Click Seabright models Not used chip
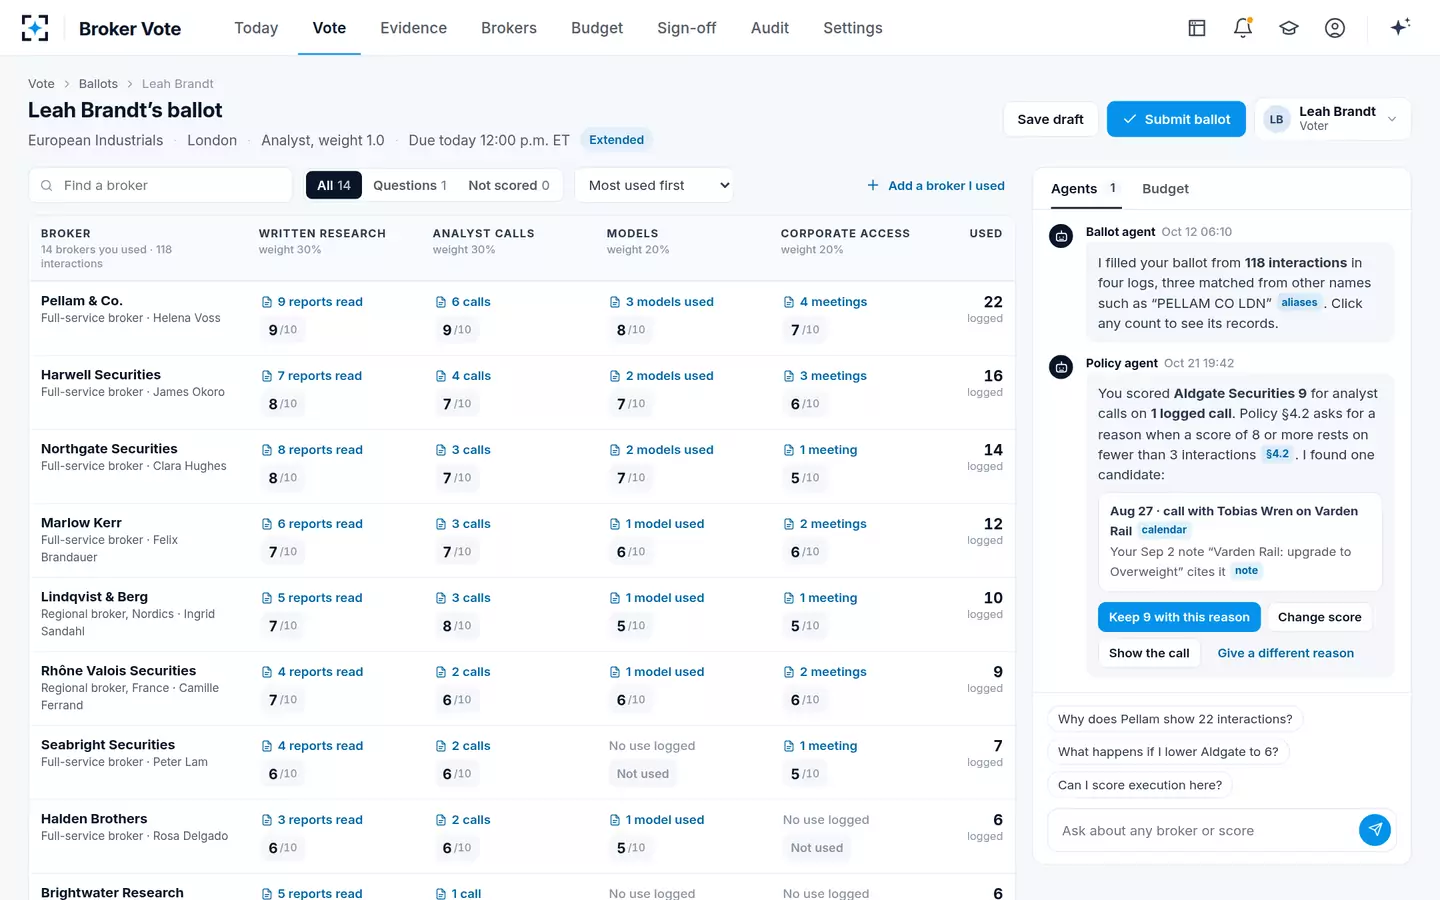Screen dimensions: 1440x900 tap(643, 774)
